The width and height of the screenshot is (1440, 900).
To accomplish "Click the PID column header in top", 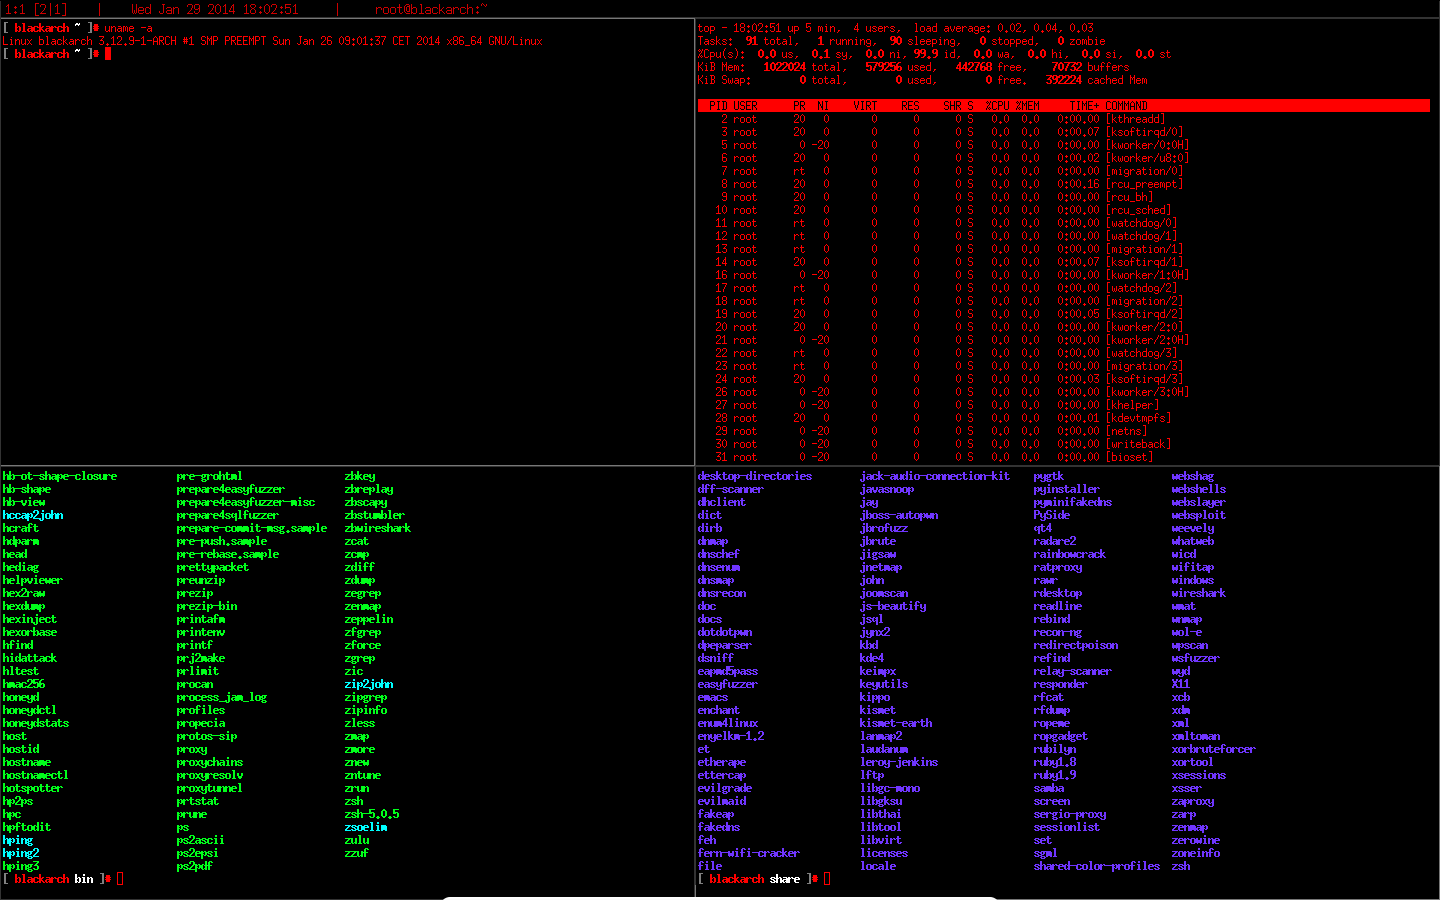I will [x=713, y=105].
